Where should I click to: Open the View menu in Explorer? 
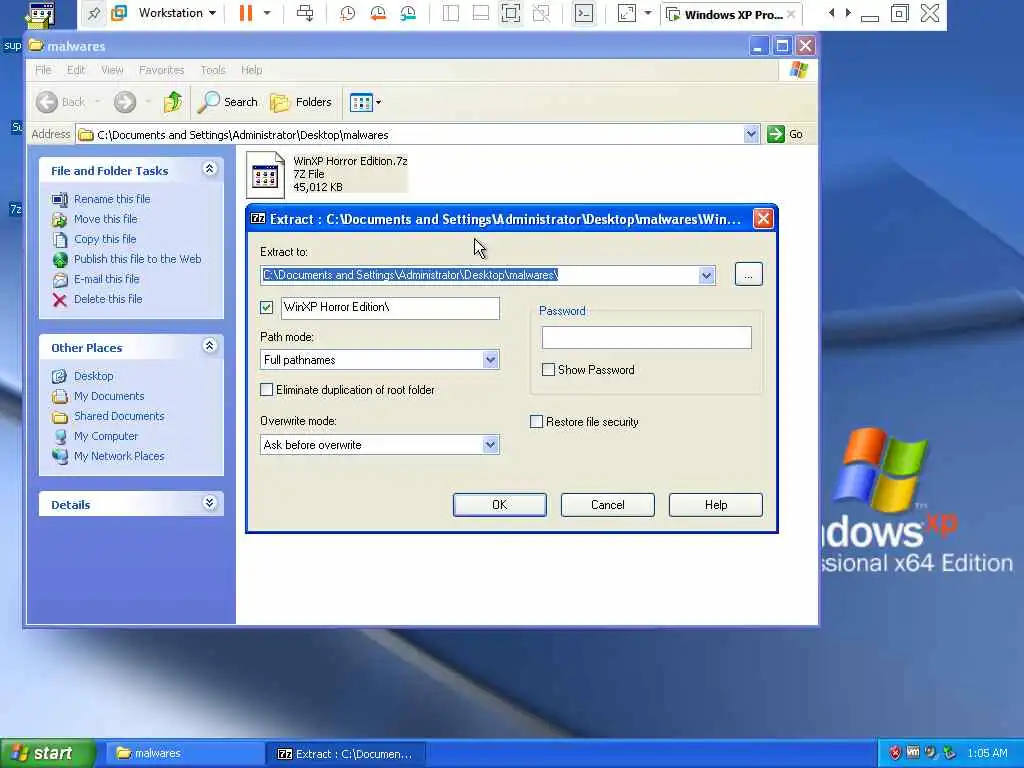[x=112, y=70]
